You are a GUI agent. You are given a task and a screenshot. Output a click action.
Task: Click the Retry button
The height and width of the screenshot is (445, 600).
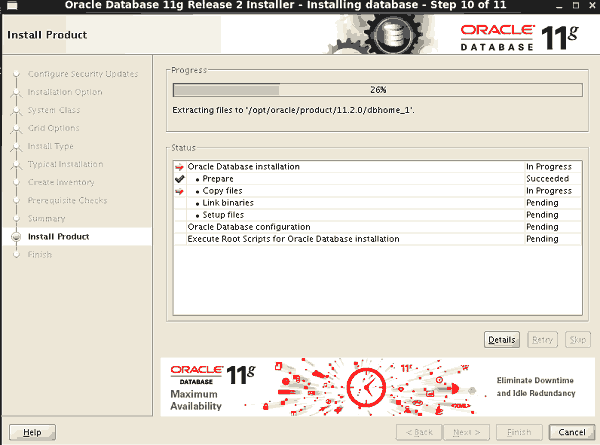542,339
